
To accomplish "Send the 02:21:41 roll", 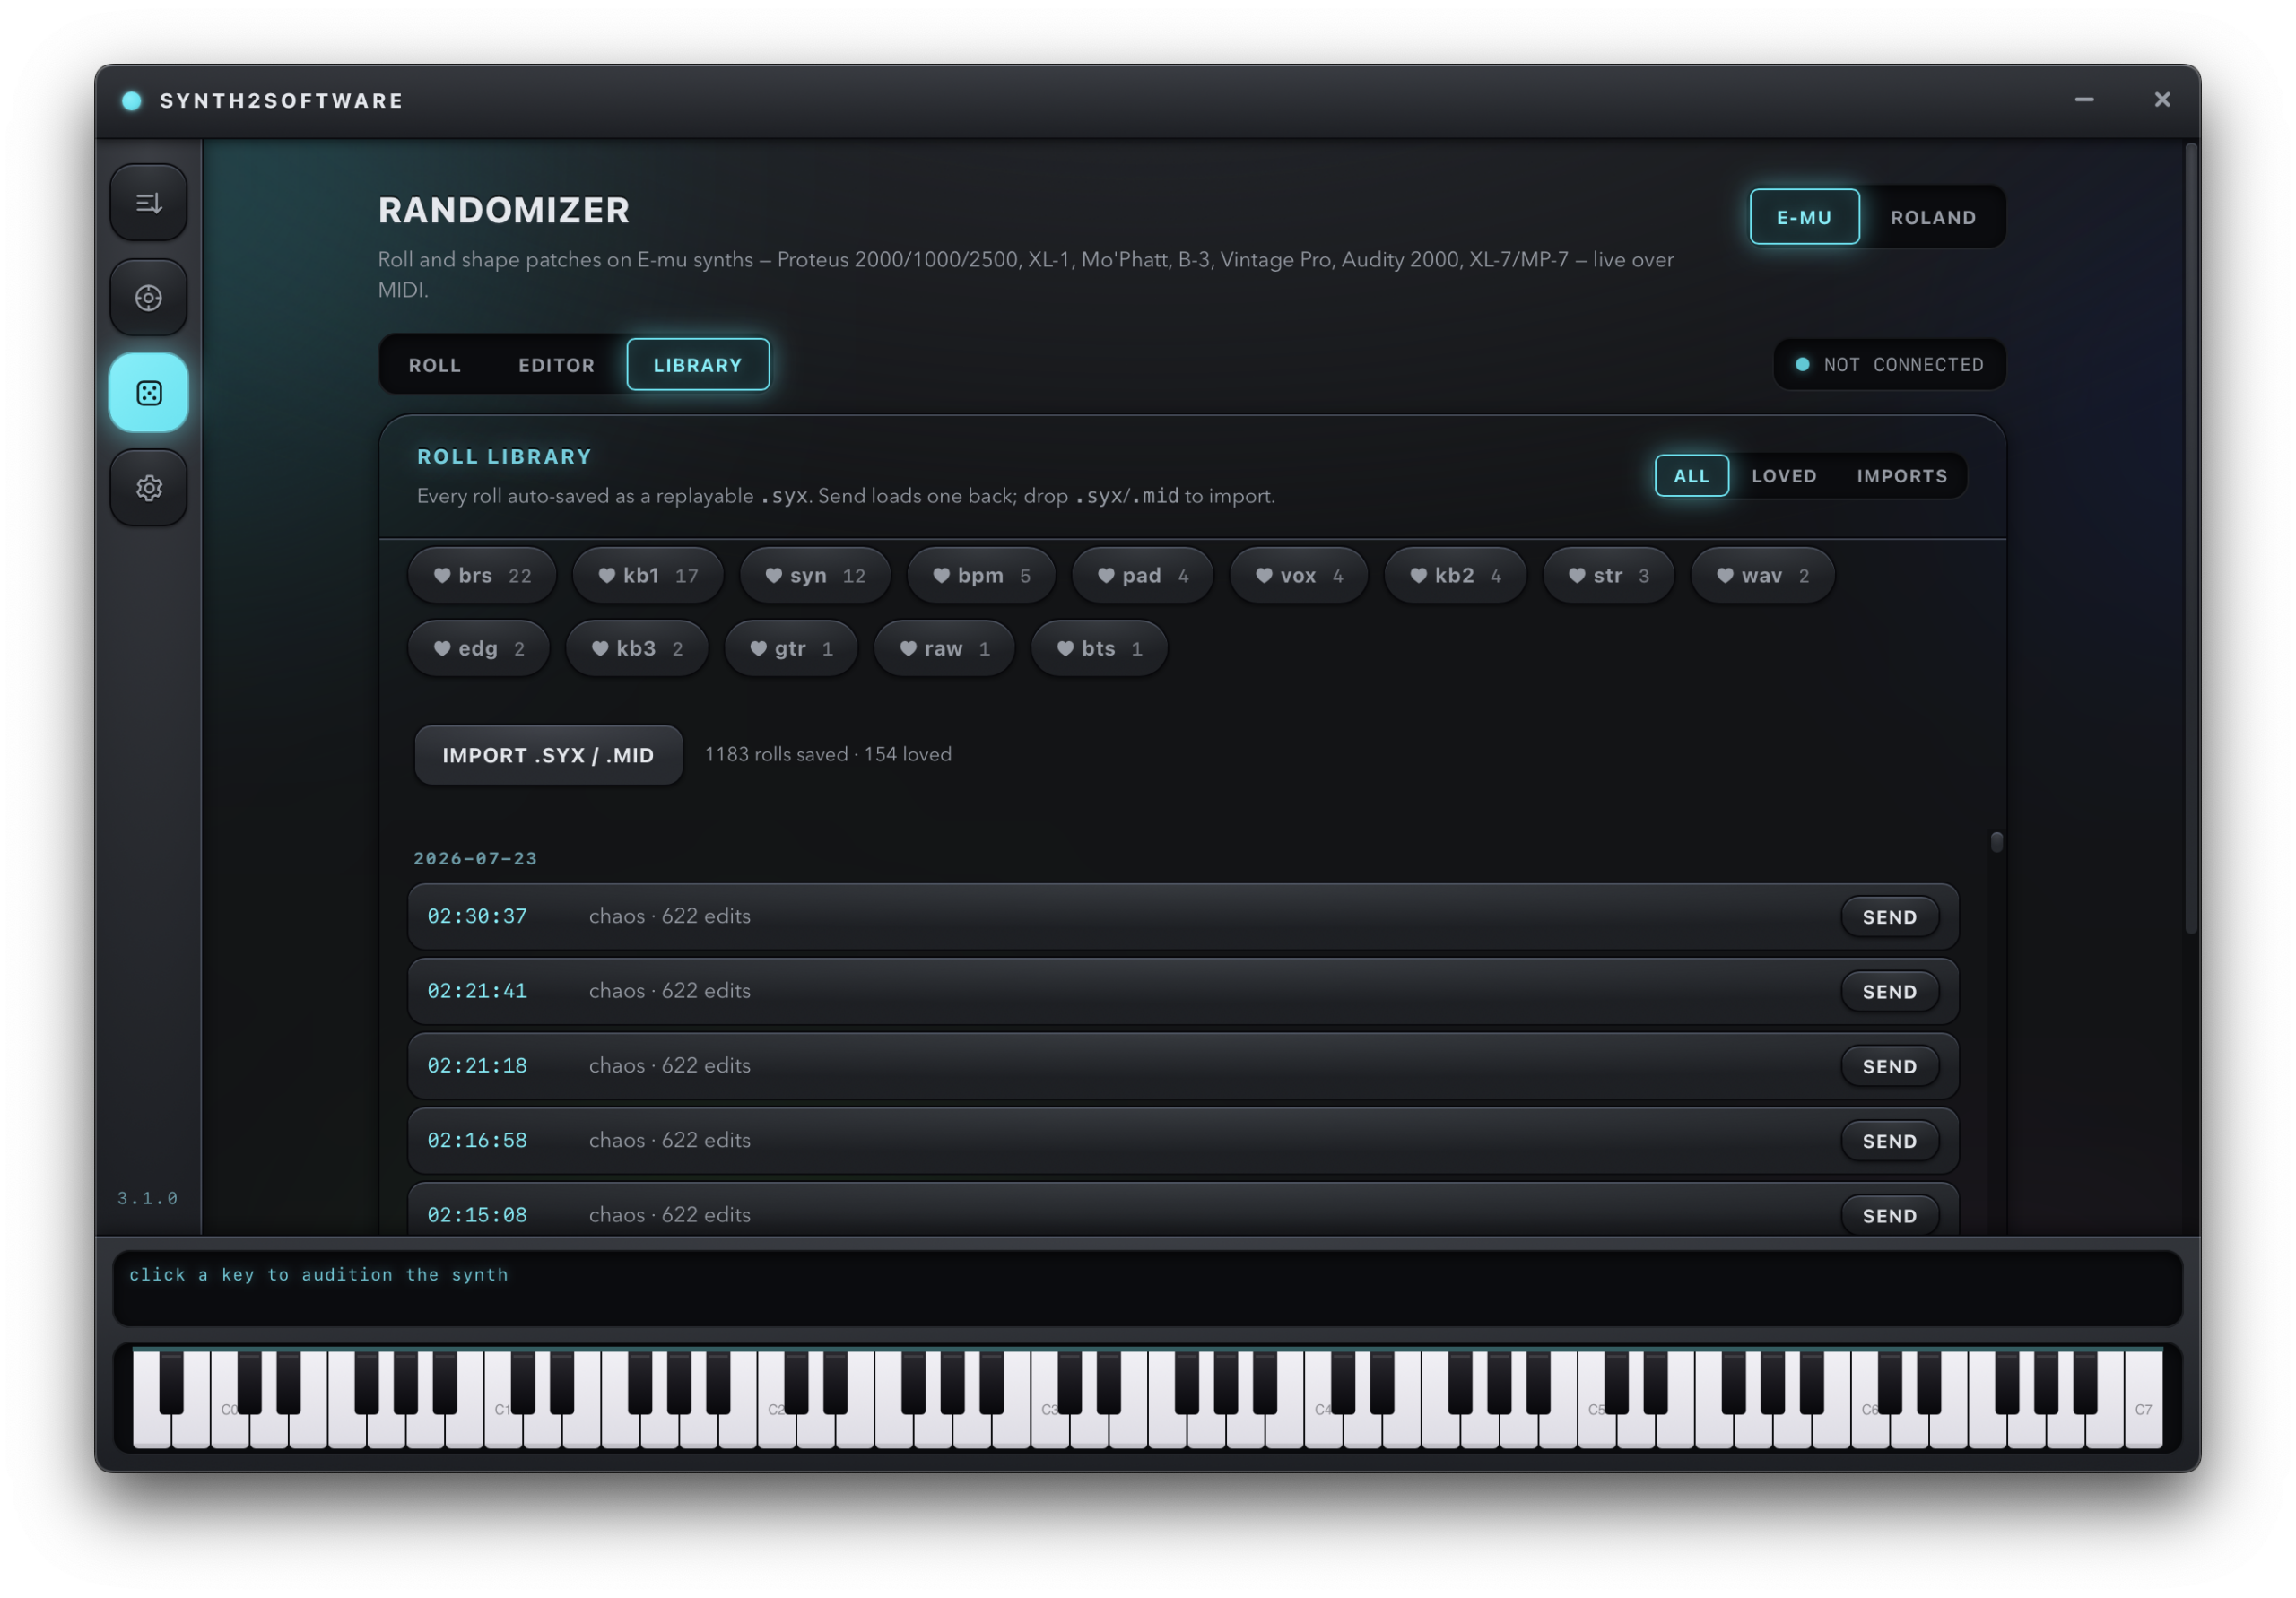I will tap(1889, 992).
